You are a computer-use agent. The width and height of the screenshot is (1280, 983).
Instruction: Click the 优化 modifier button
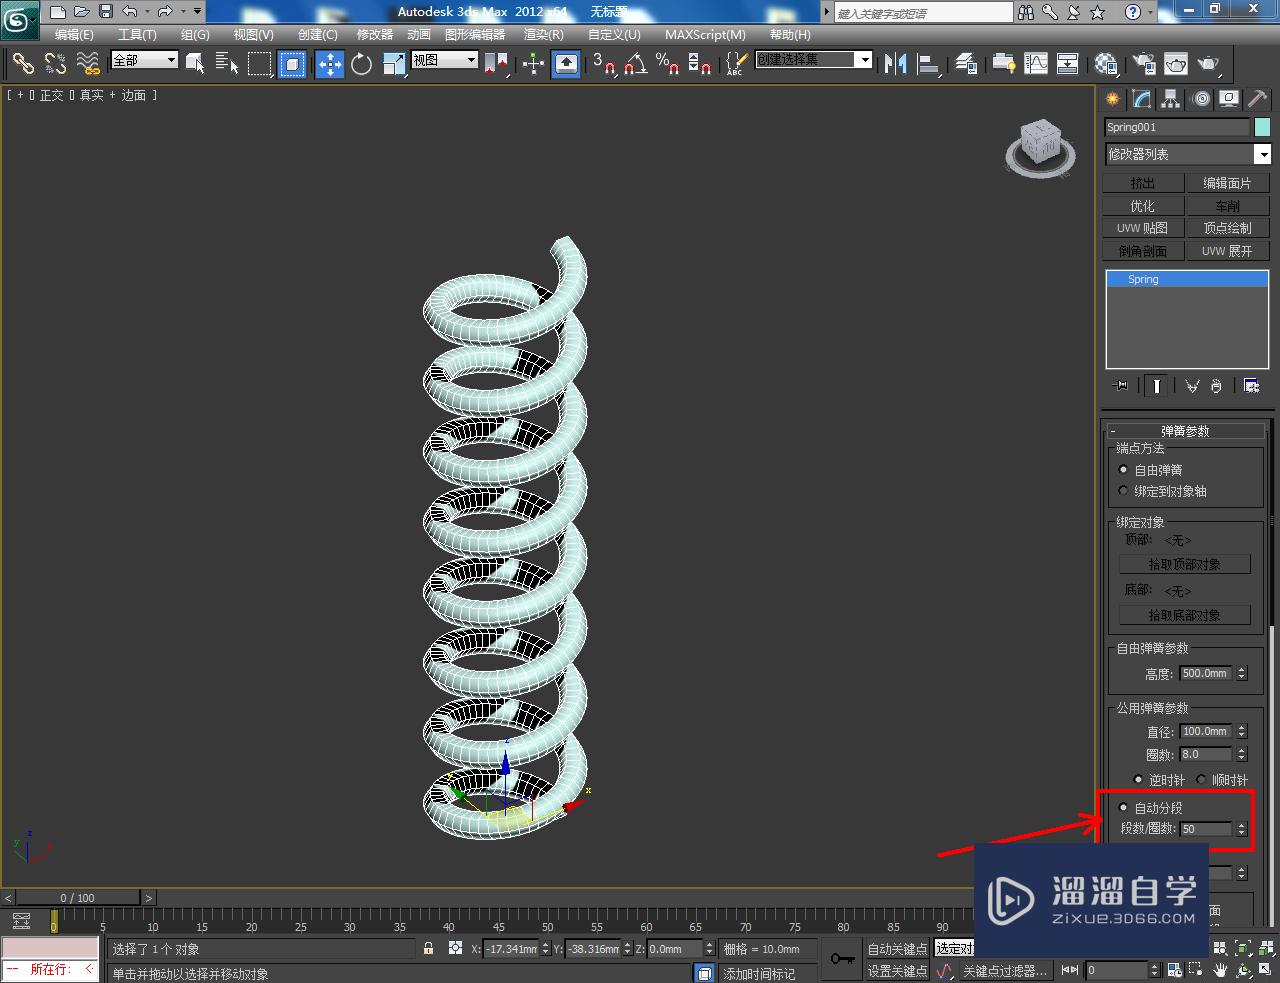(x=1143, y=206)
